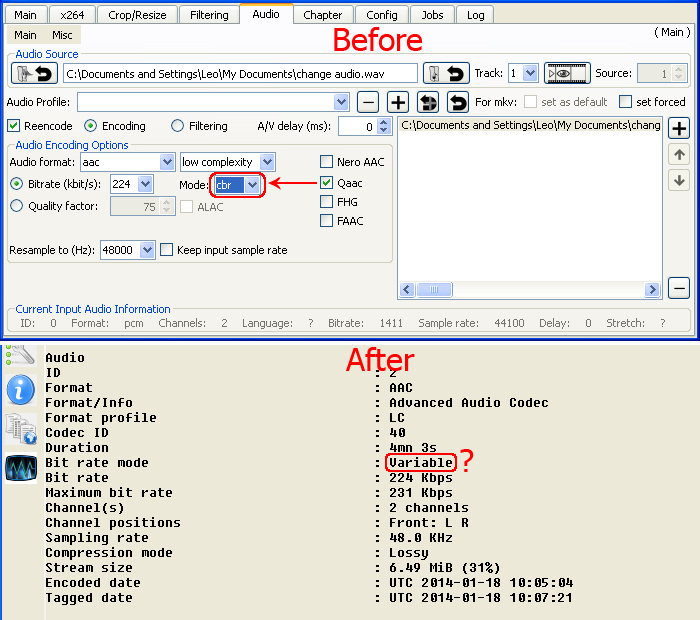
Task: Open the top-level Main tab
Action: tap(25, 15)
